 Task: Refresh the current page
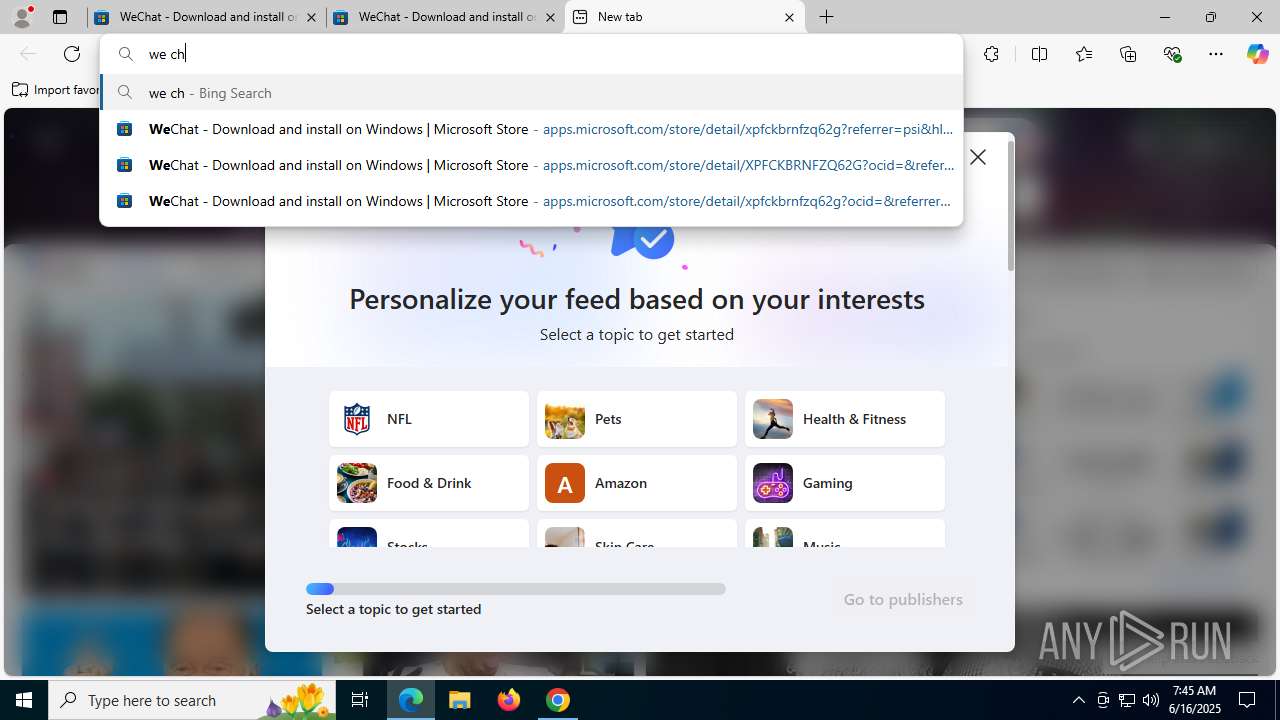(x=72, y=54)
